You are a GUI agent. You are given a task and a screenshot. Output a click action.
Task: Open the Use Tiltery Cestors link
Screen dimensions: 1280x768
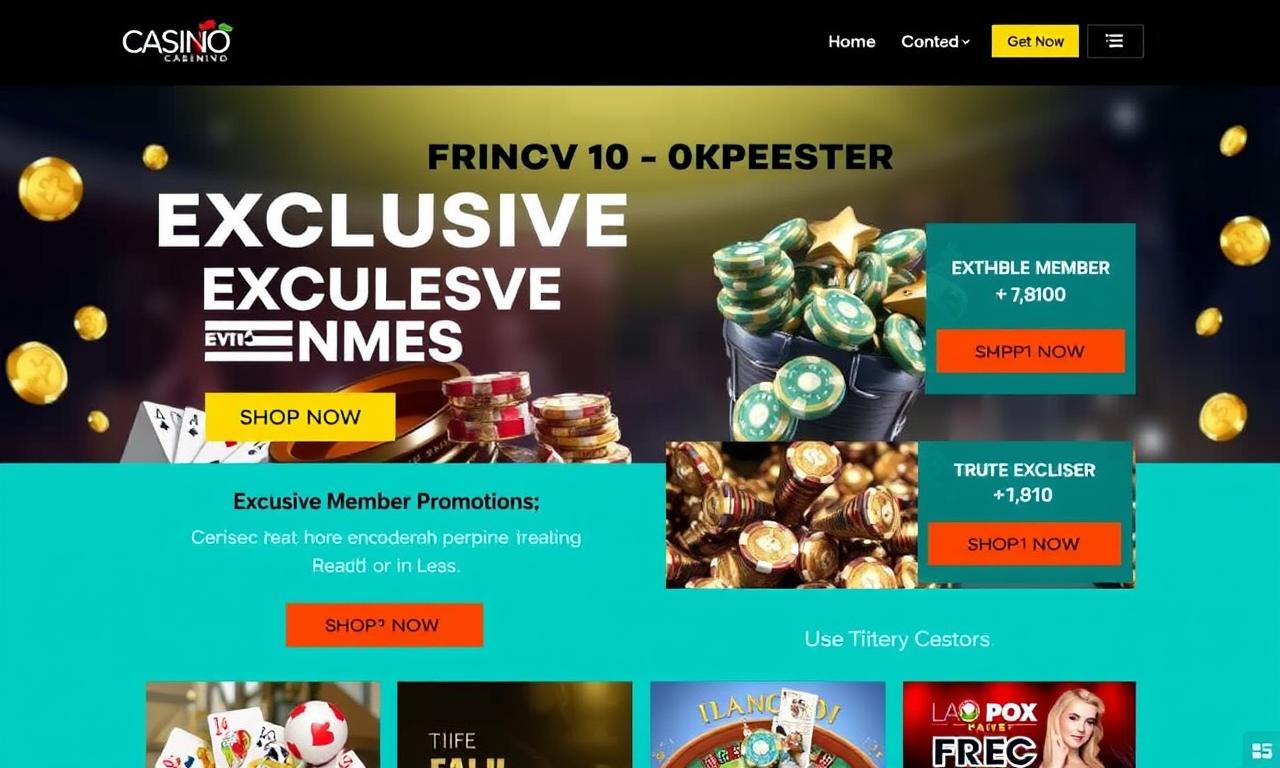point(897,639)
